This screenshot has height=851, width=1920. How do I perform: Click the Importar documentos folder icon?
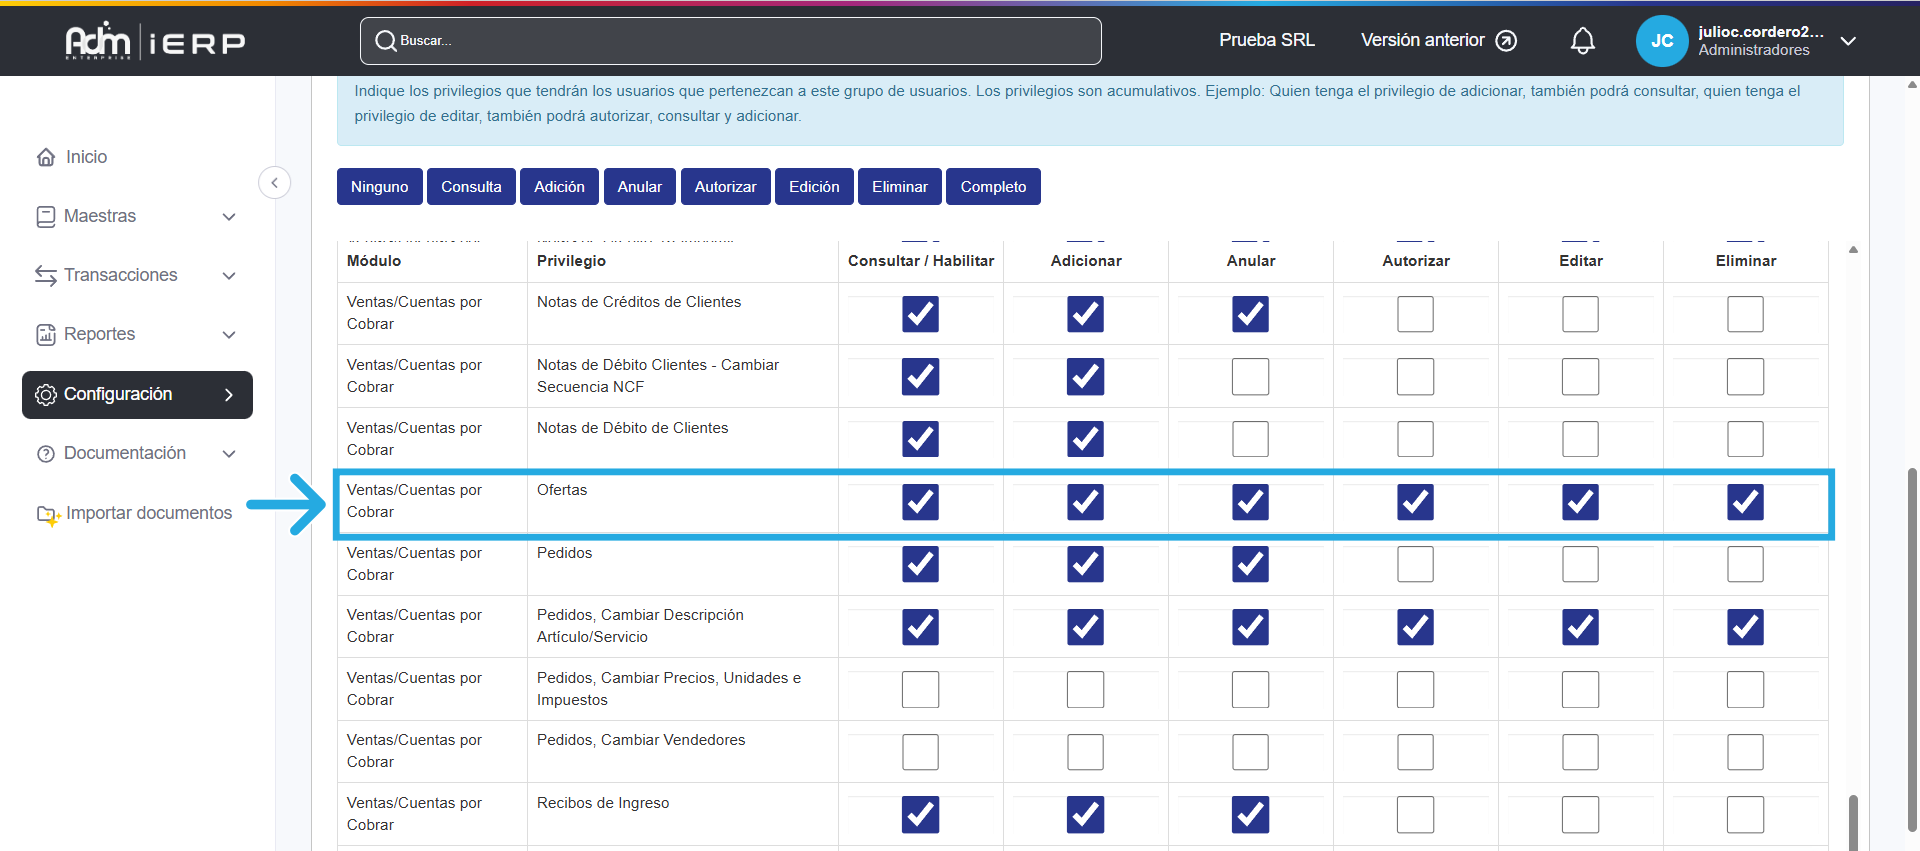click(48, 514)
